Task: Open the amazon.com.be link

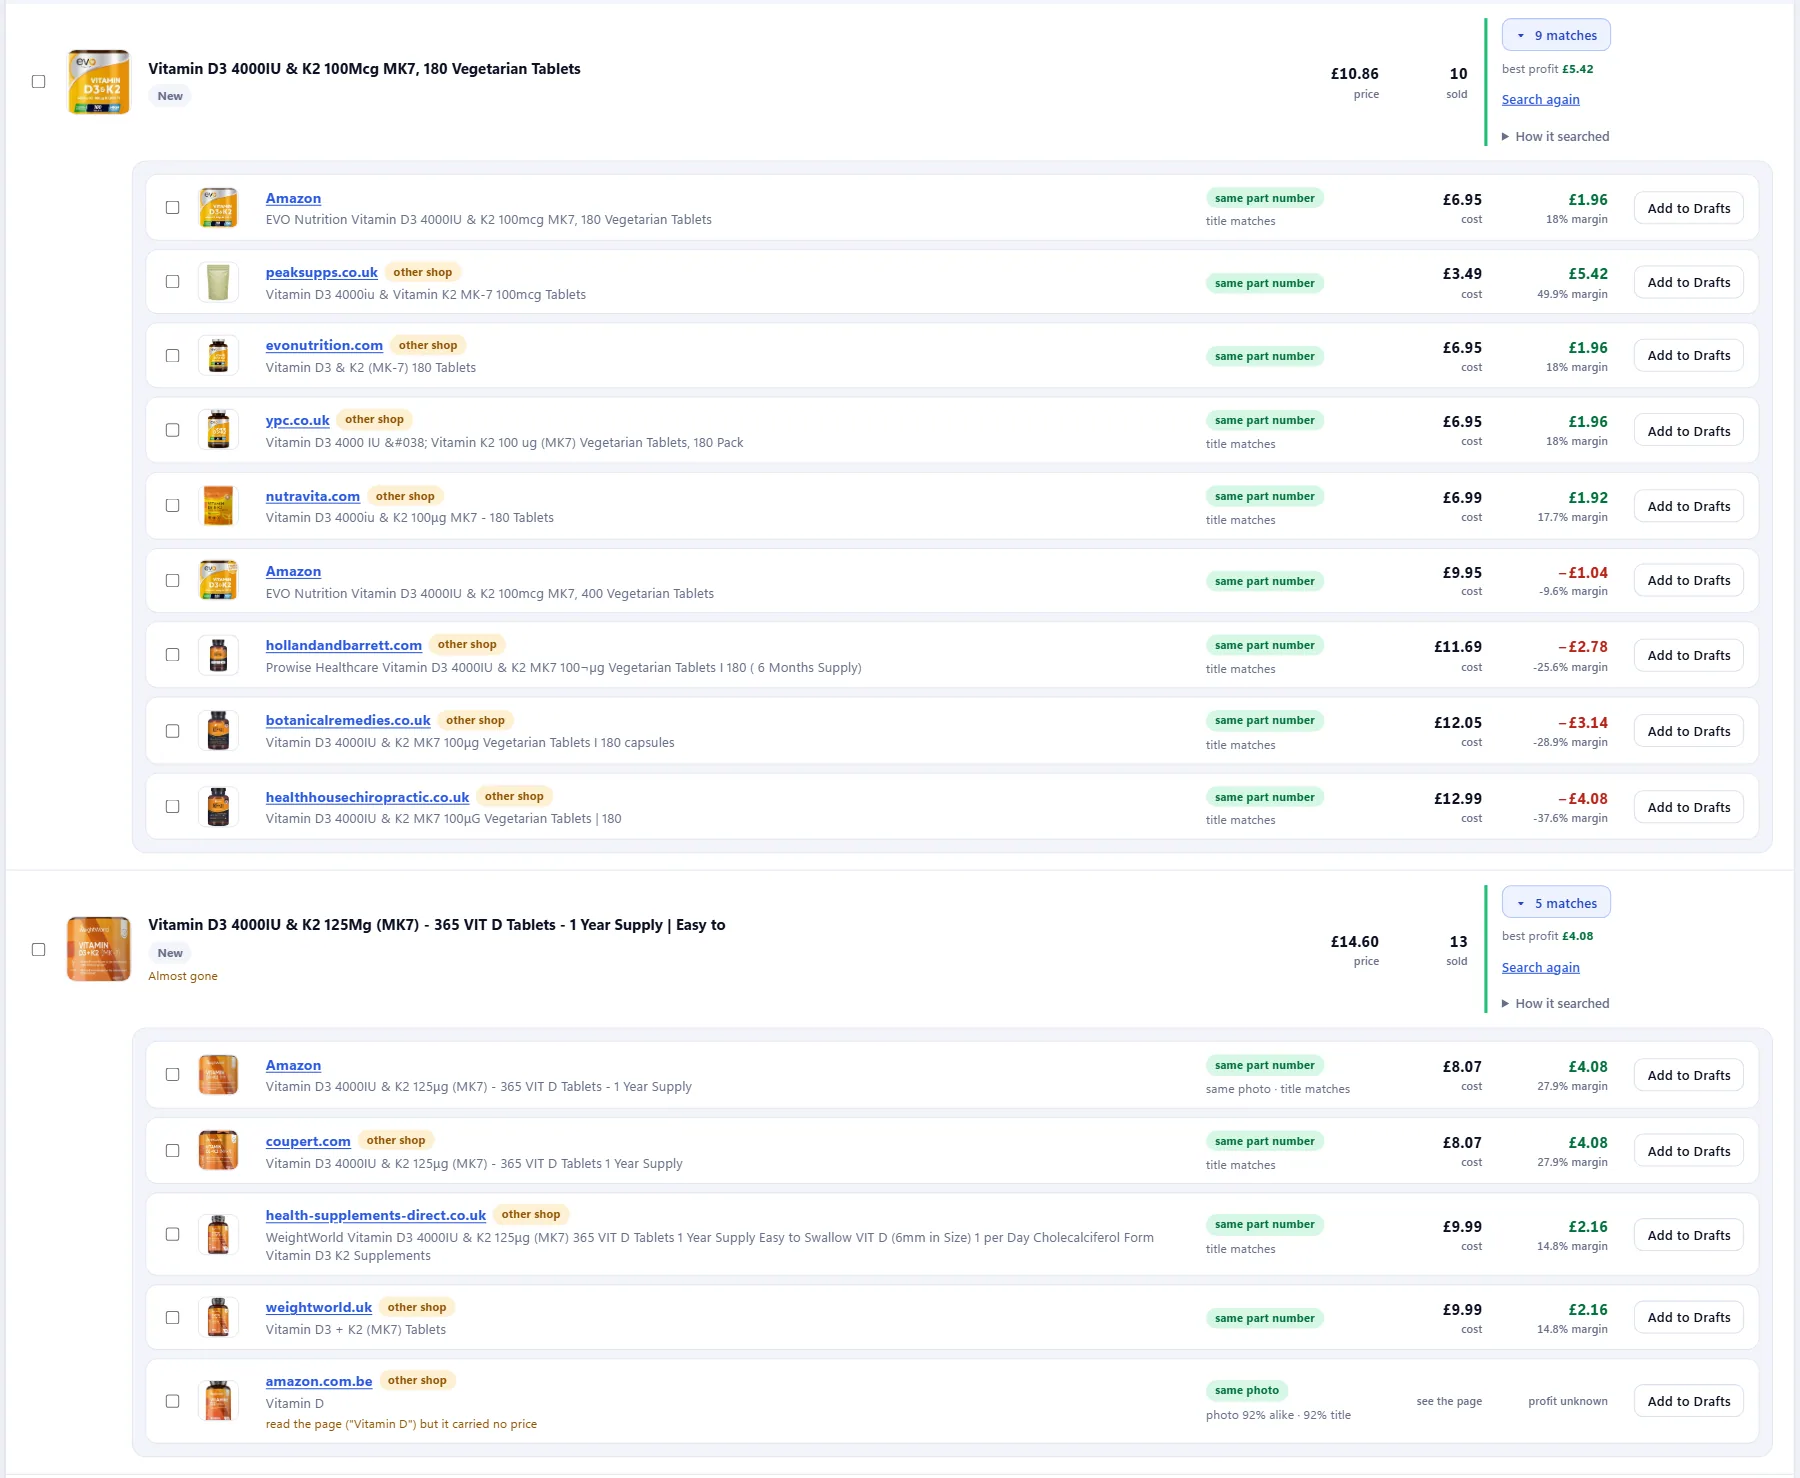Action: [319, 1381]
